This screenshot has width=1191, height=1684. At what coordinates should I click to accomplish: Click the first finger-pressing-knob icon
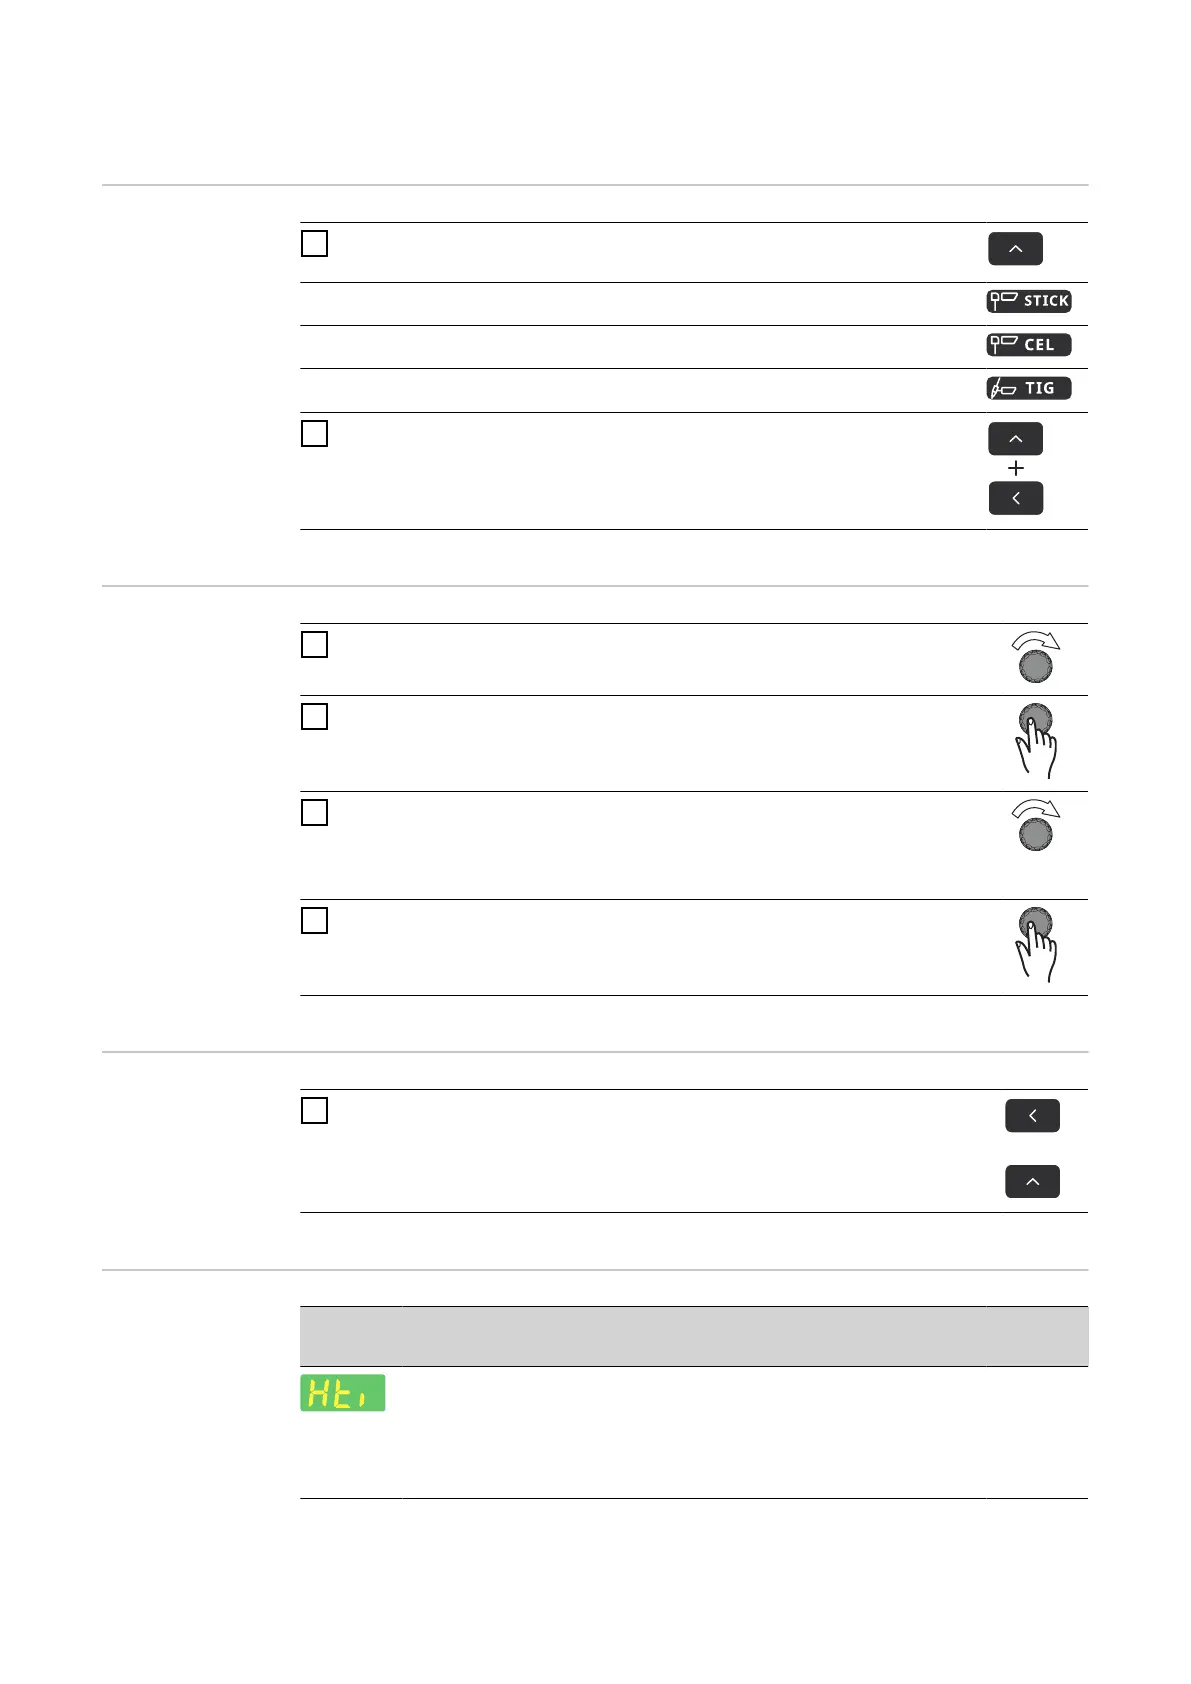coord(1036,741)
